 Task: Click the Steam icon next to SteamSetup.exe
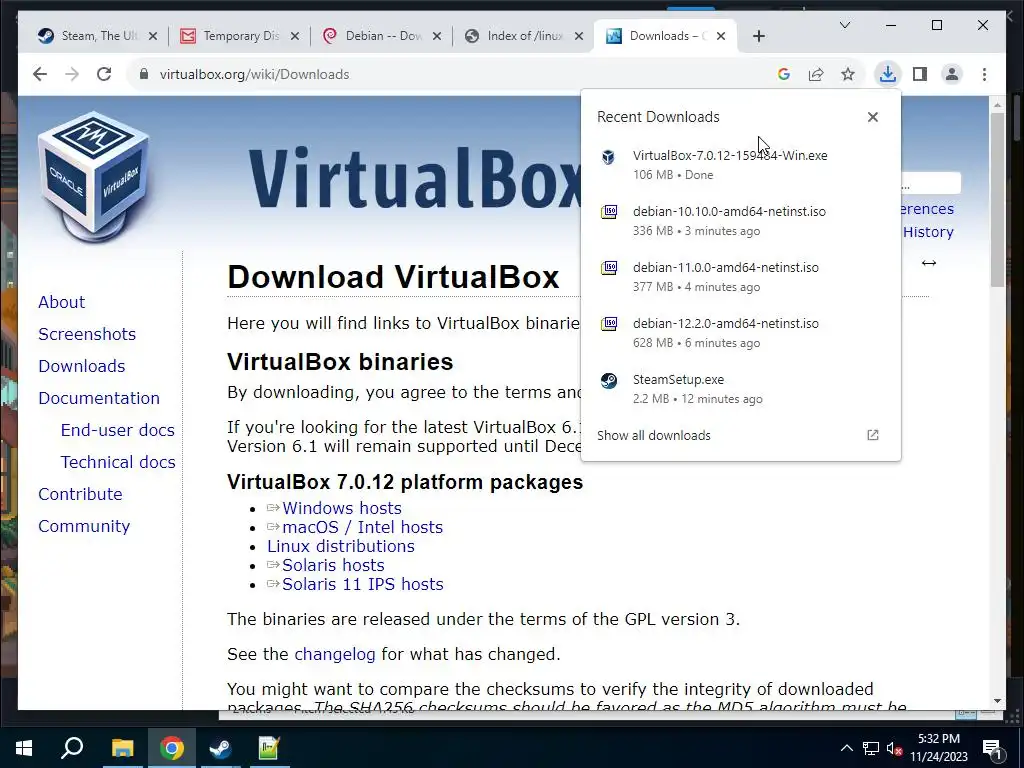pyautogui.click(x=609, y=380)
